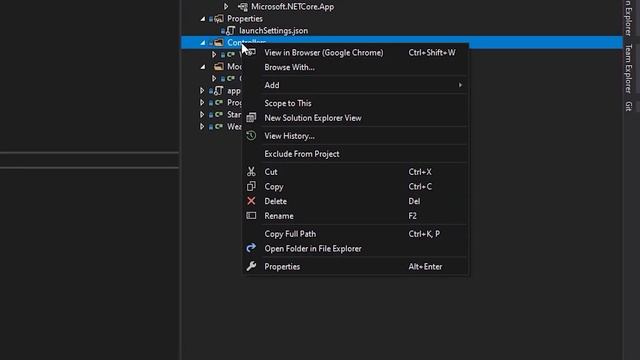Open Properties from the context menu
Screen dimensions: 640x360
pyautogui.click(x=355, y=267)
